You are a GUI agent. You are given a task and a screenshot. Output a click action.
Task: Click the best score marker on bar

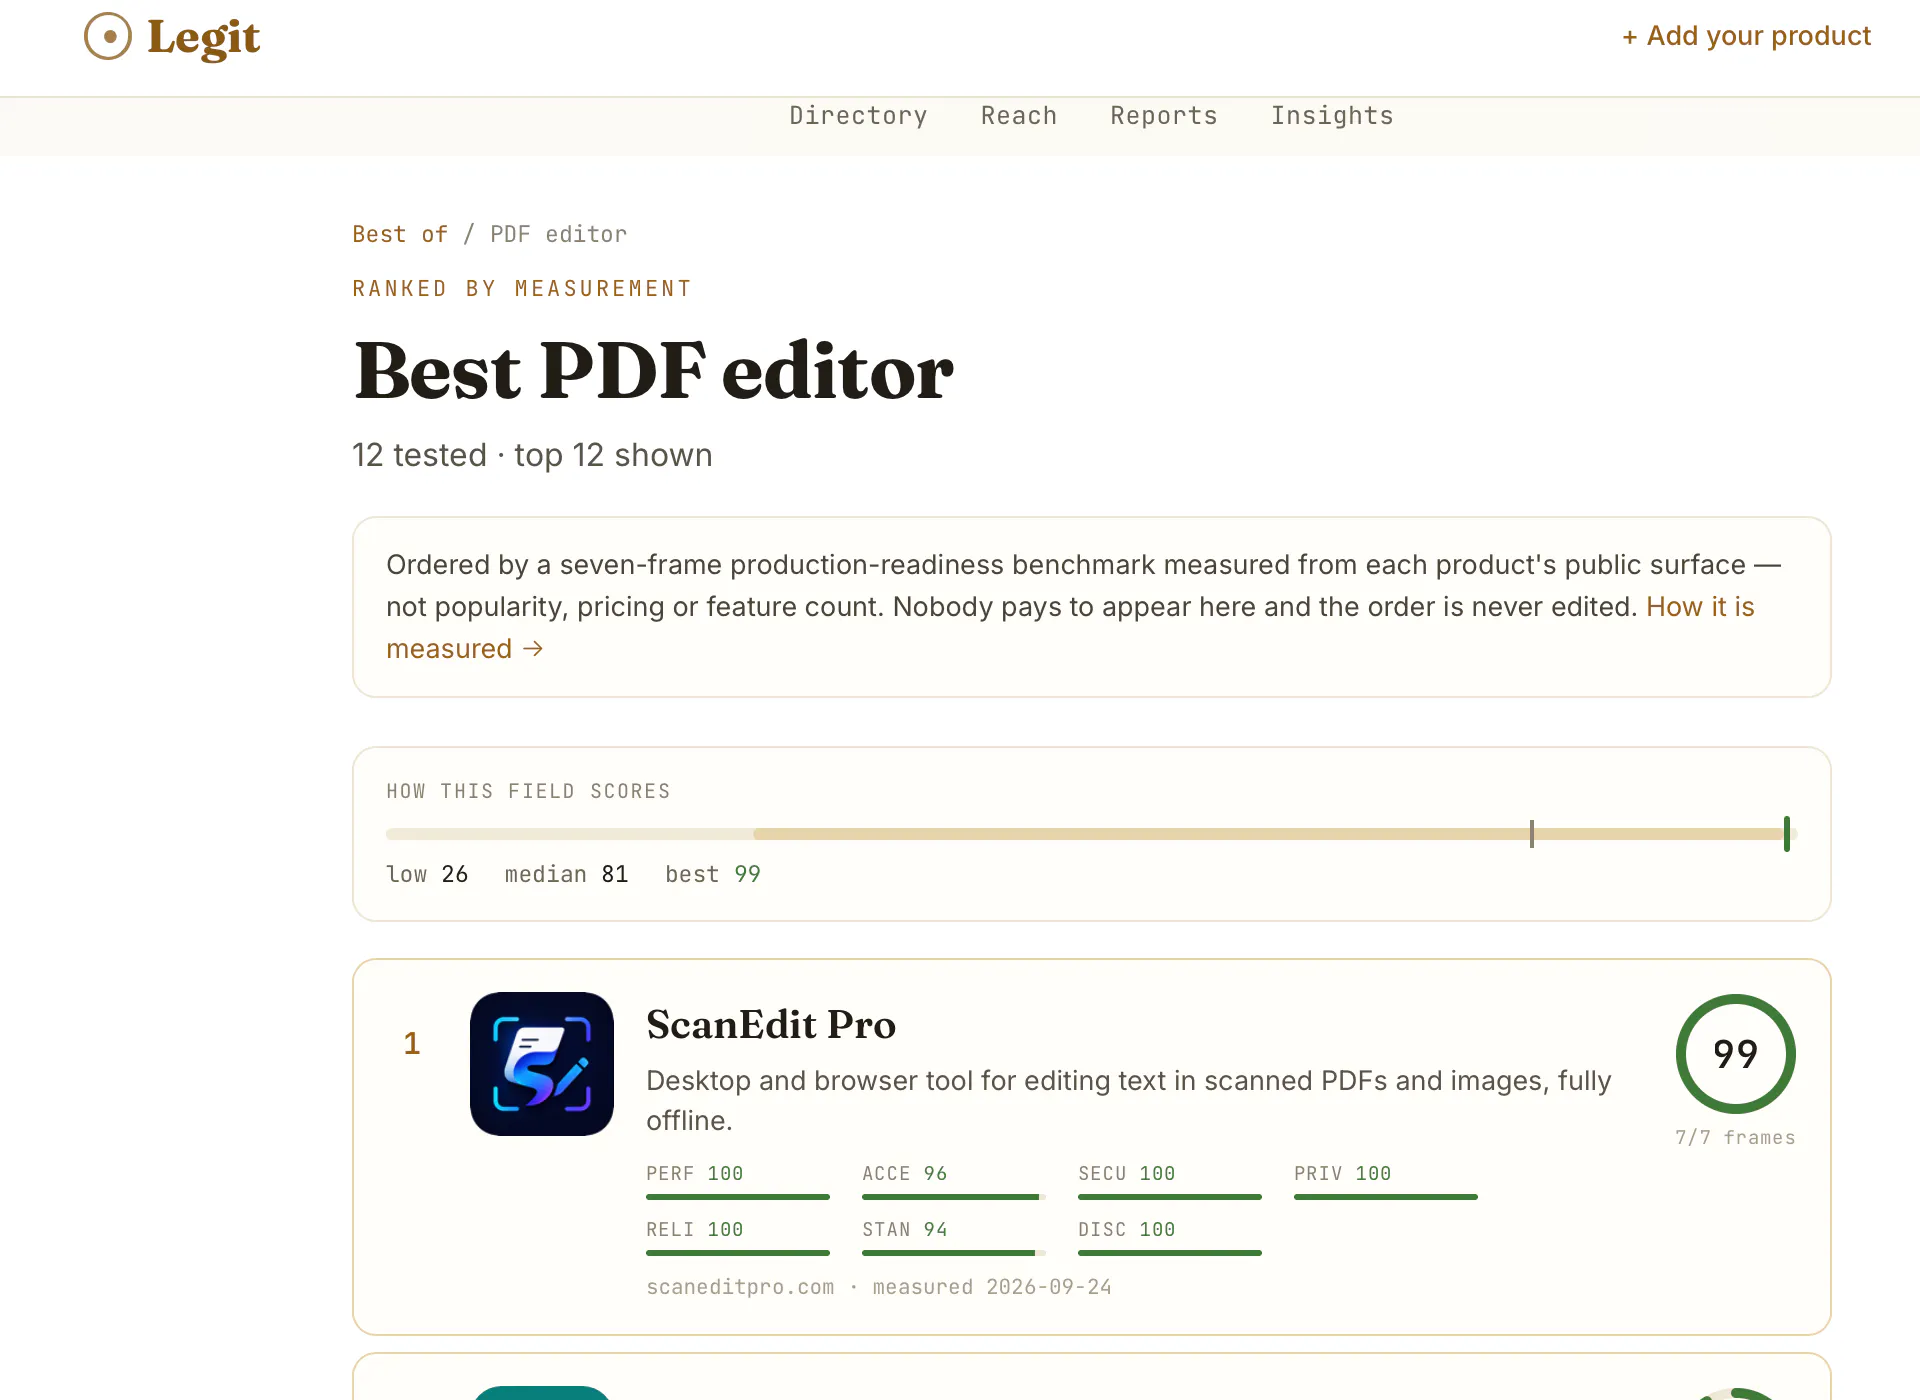1787,834
